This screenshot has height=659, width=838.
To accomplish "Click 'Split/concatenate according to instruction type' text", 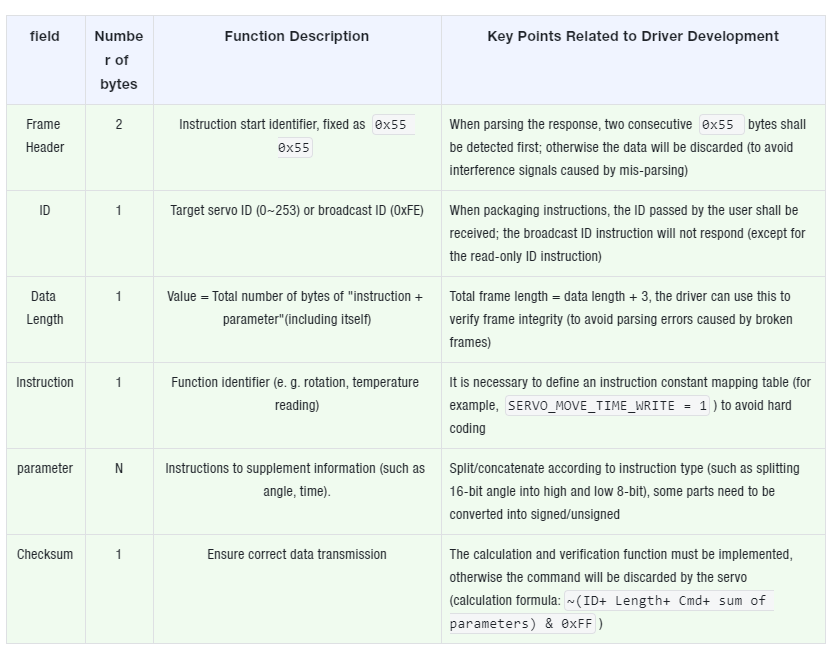I will click(577, 469).
